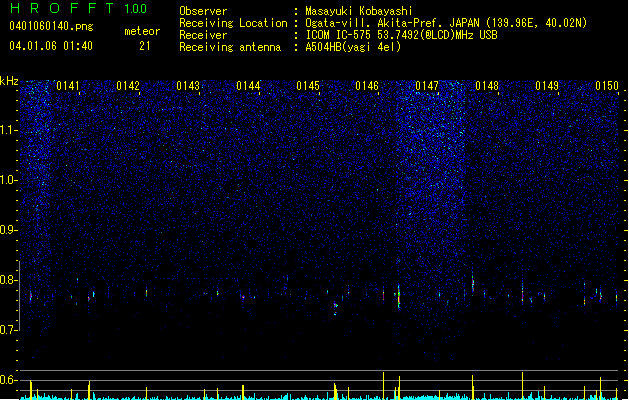Viewport: 629px width, 400px height.
Task: Click the 0.6 kHz frequency axis label
Action: 8,380
